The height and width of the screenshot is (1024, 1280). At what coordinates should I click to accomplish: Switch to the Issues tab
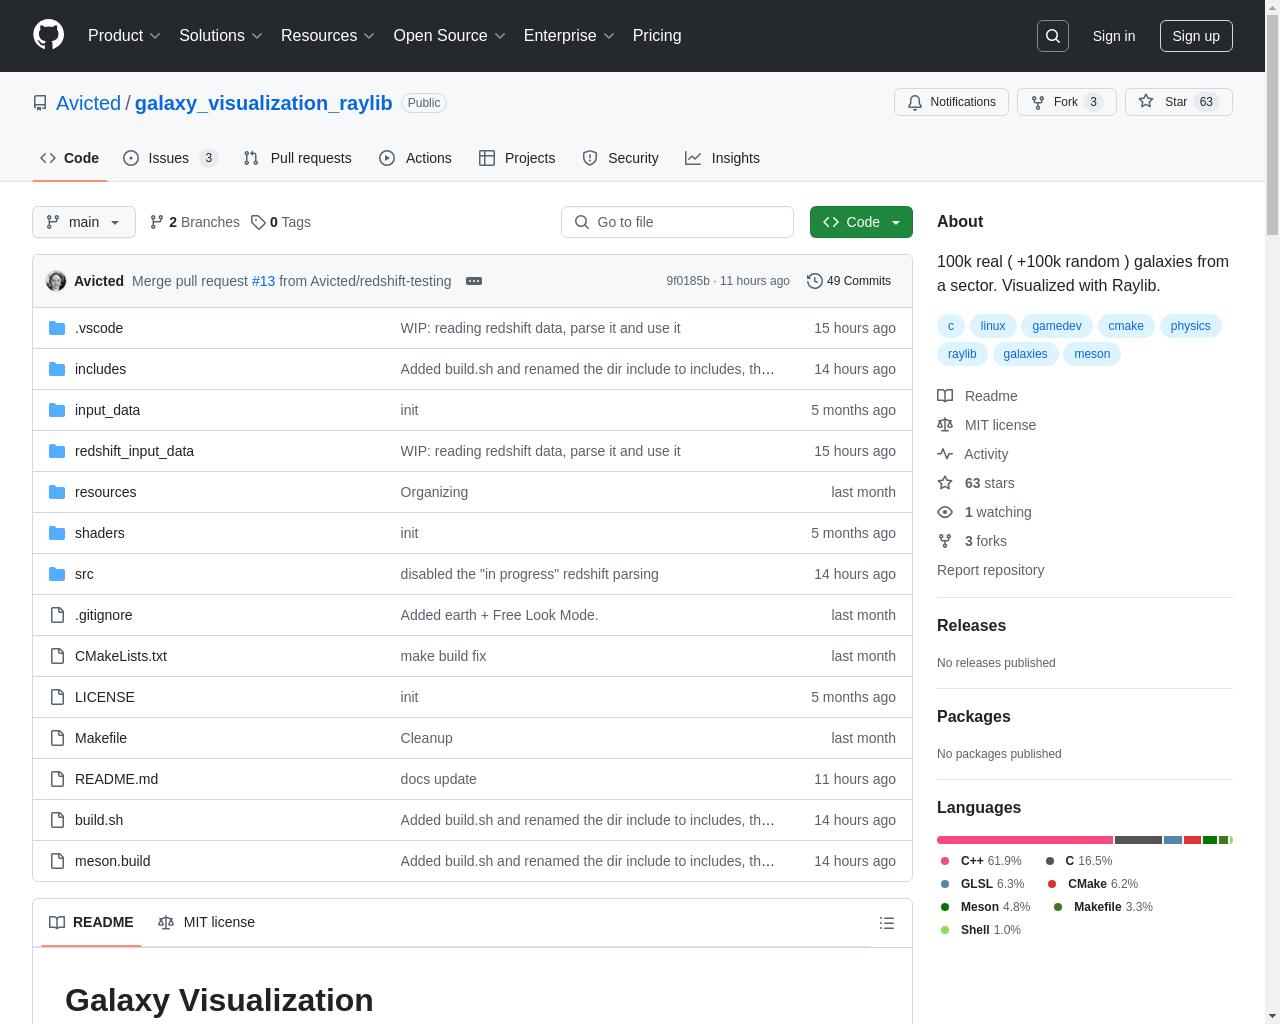[170, 158]
